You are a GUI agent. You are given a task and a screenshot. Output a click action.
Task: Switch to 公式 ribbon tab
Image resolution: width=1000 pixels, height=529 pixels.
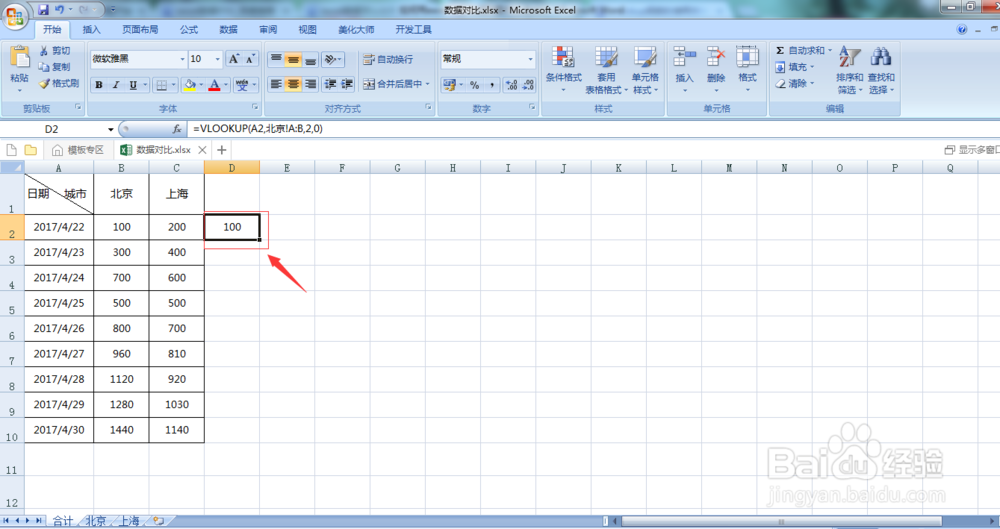click(189, 29)
